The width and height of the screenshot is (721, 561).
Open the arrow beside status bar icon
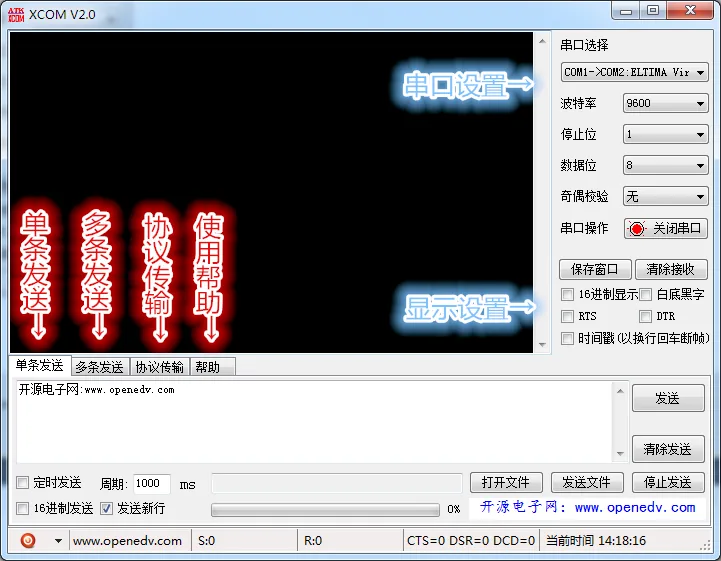click(58, 541)
